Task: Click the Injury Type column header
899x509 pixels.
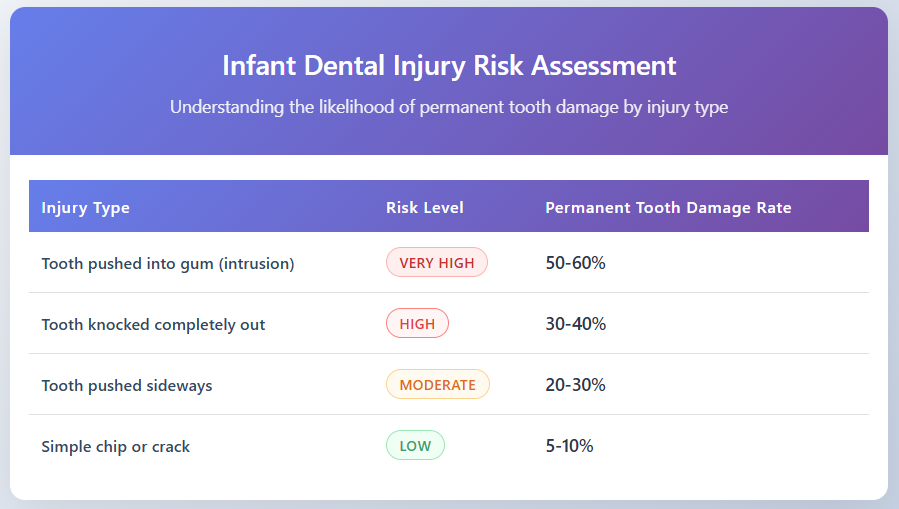Action: tap(86, 208)
